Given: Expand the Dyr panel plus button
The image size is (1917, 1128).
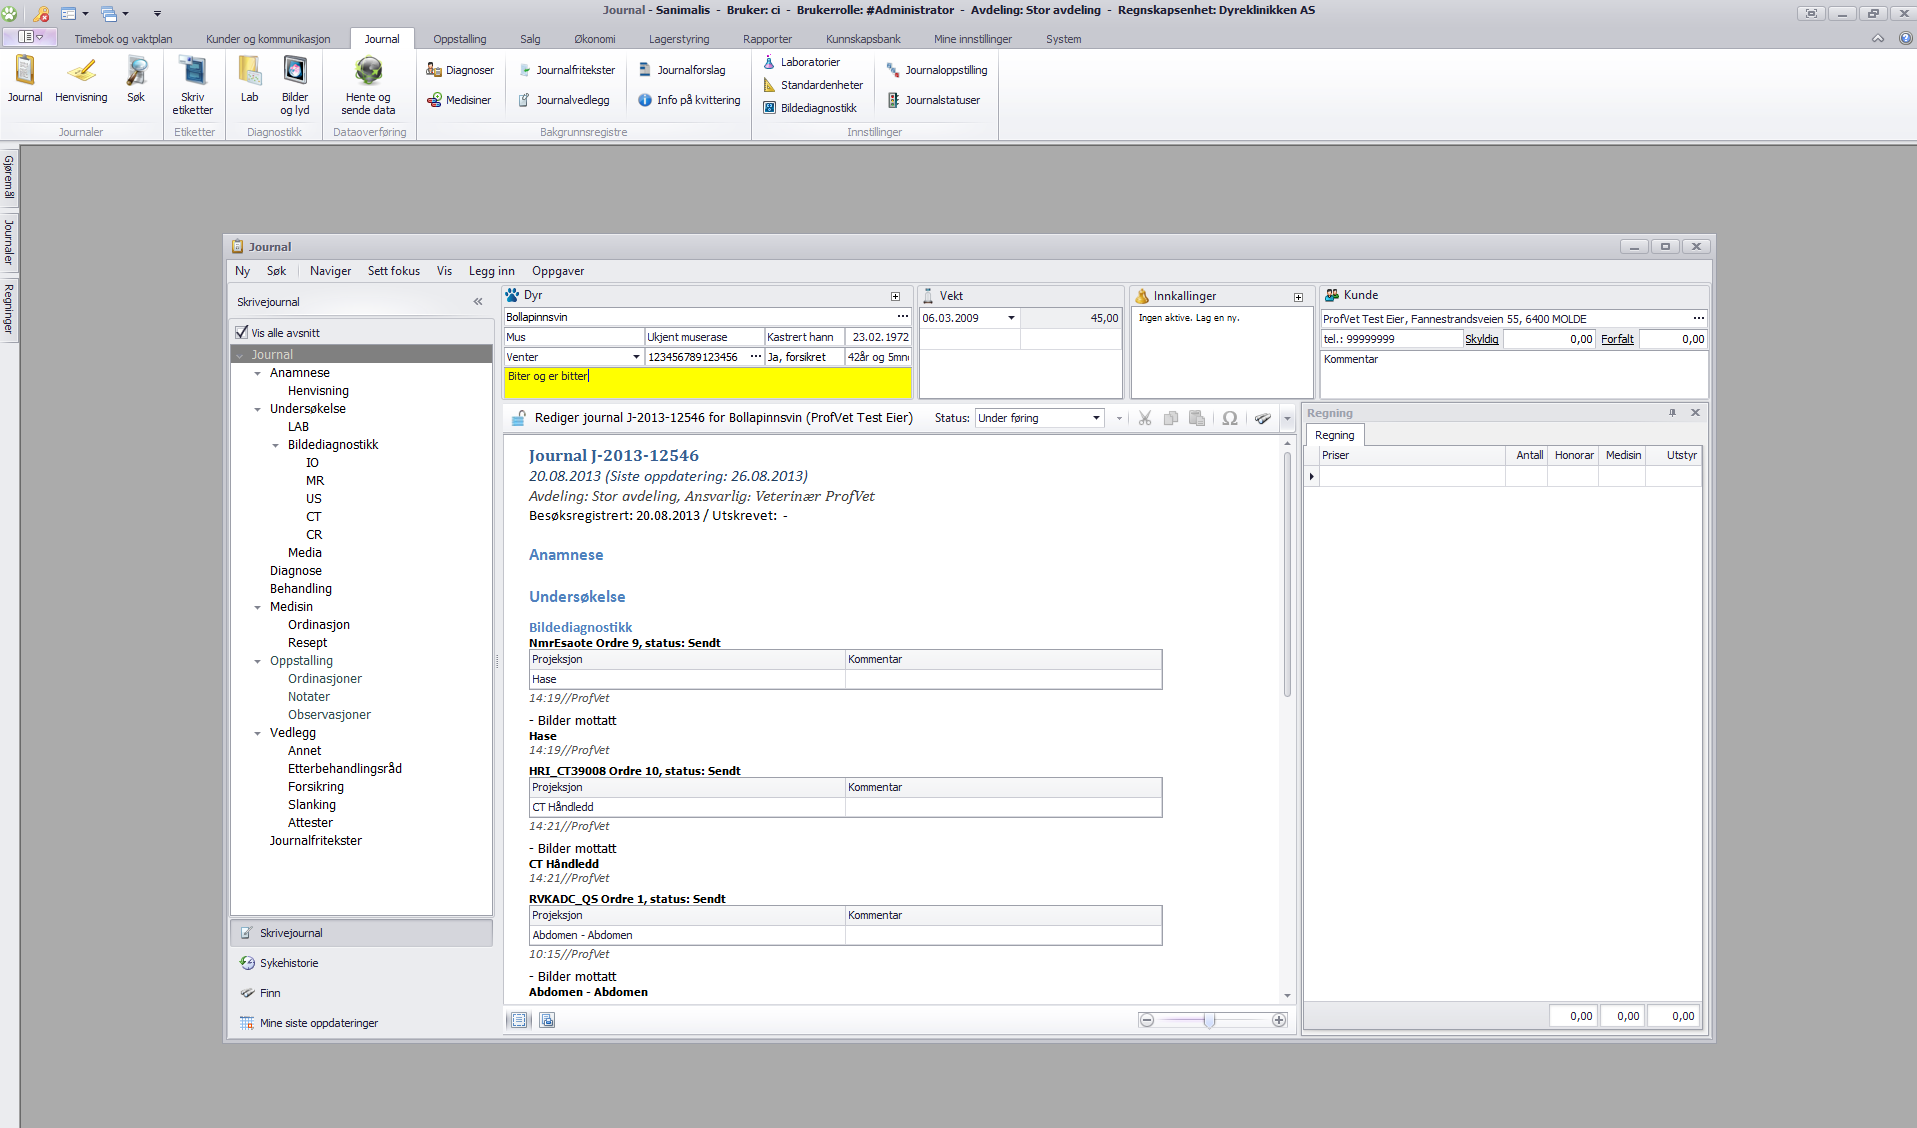Looking at the screenshot, I should click(x=895, y=296).
